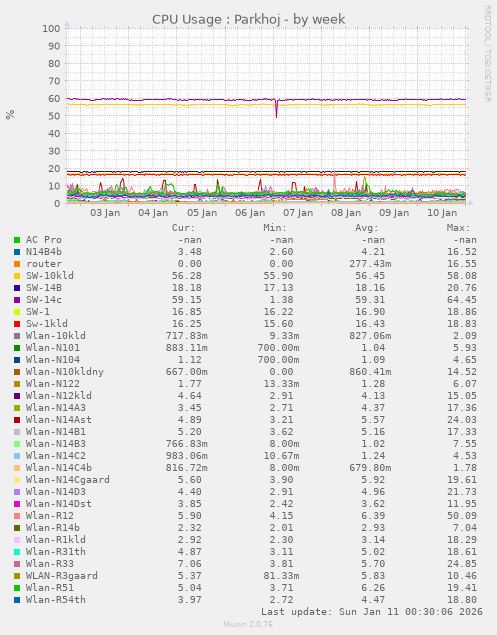The image size is (497, 635).
Task: Click the AC Pro green legend swatch
Action: (x=17, y=240)
